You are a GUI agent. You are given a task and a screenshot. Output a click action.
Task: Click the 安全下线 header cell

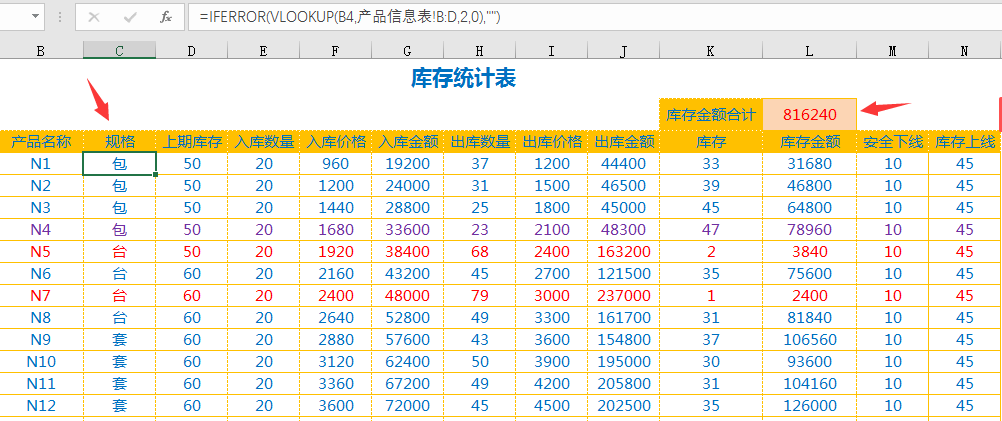tap(893, 141)
